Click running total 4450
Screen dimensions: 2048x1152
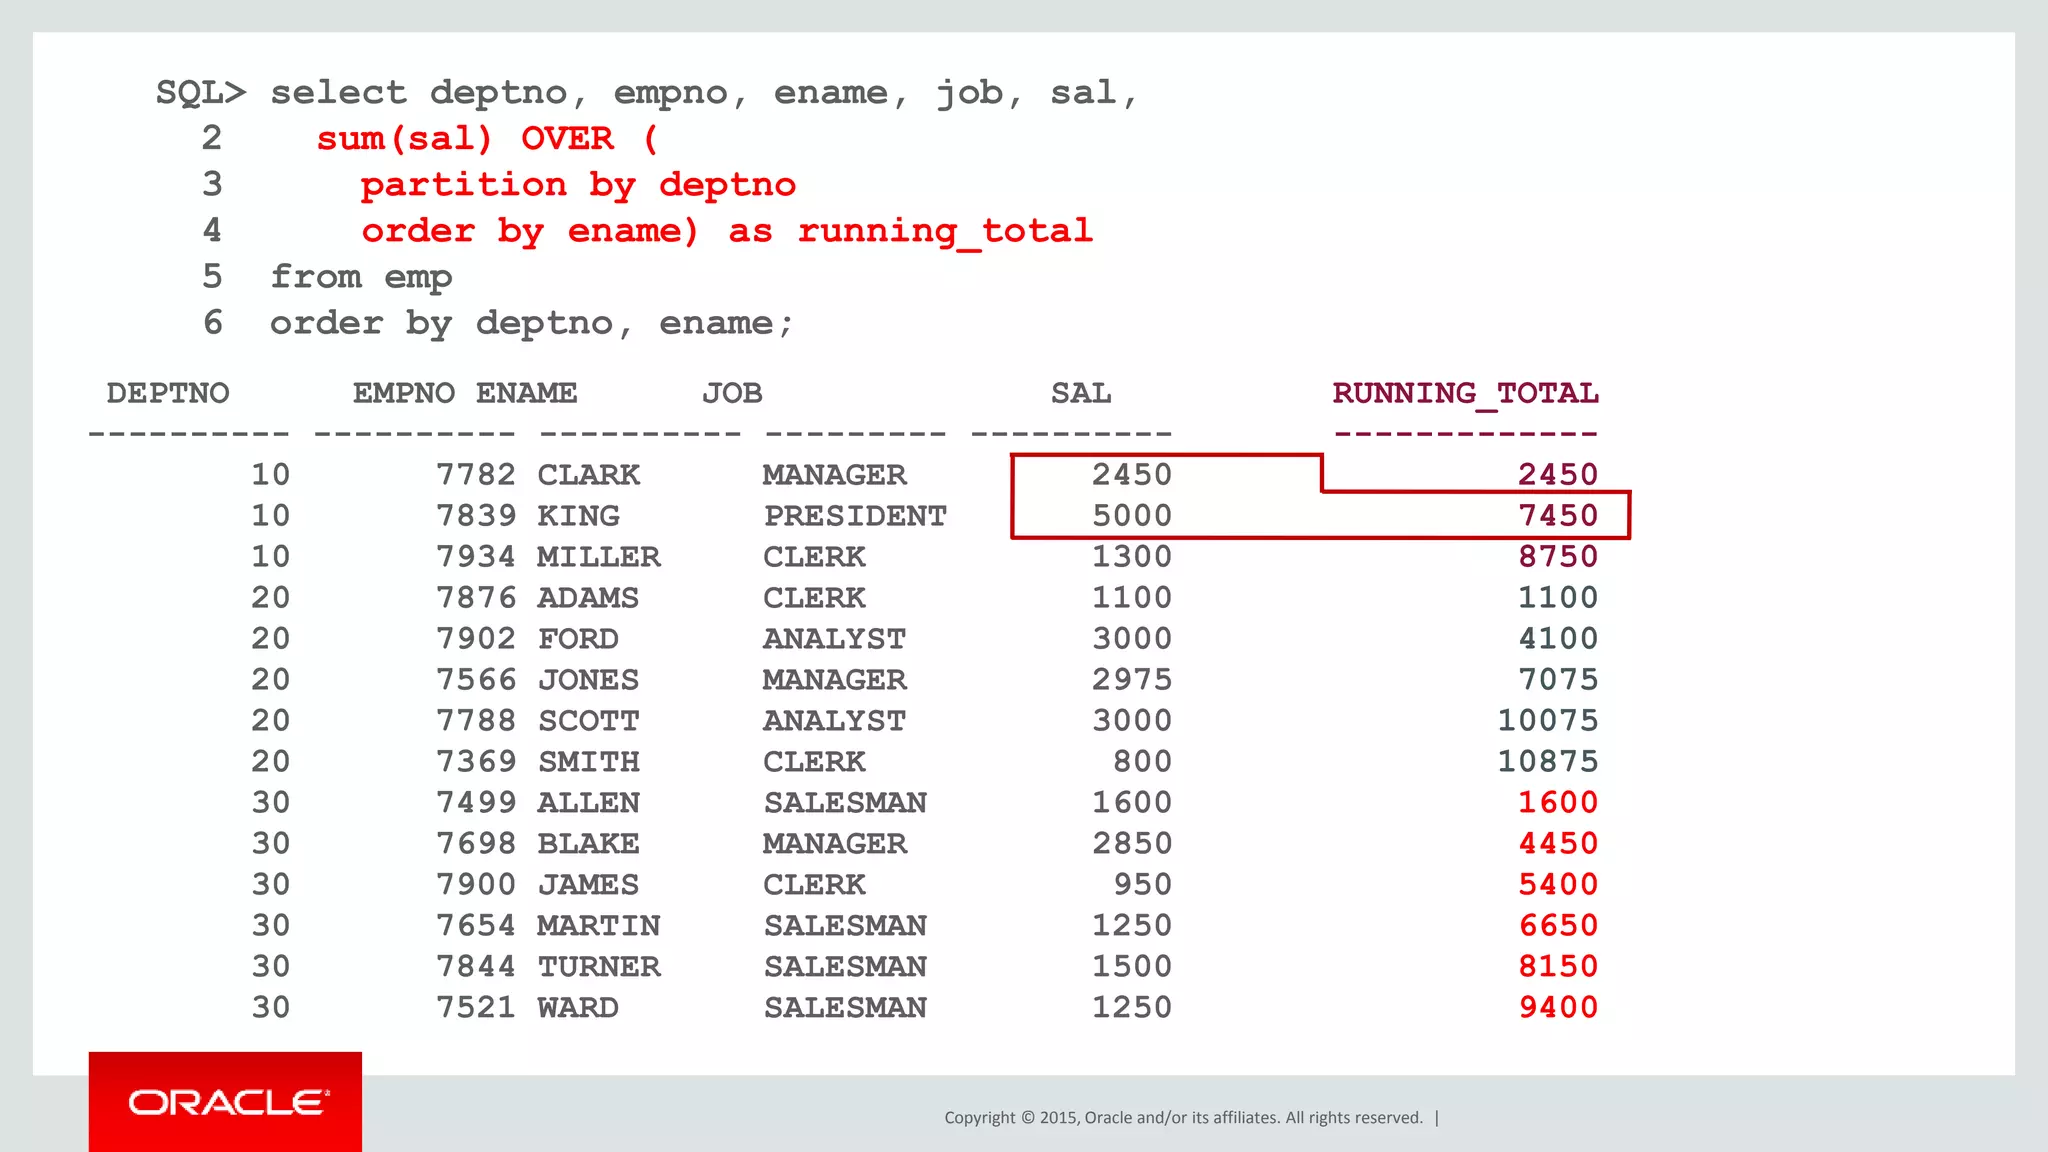coord(1558,844)
